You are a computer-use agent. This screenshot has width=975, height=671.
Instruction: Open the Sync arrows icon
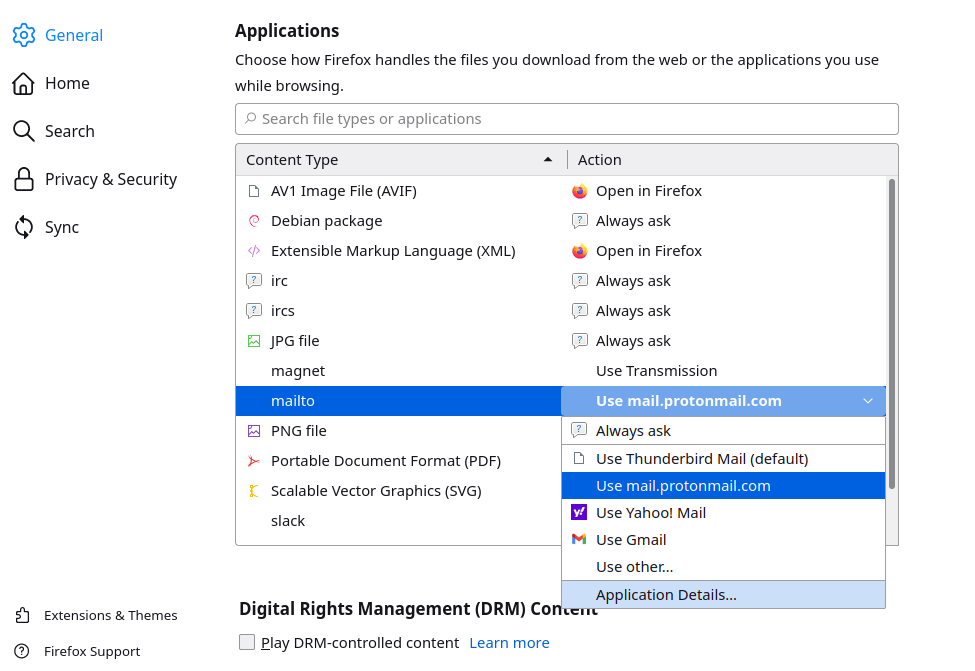24,227
